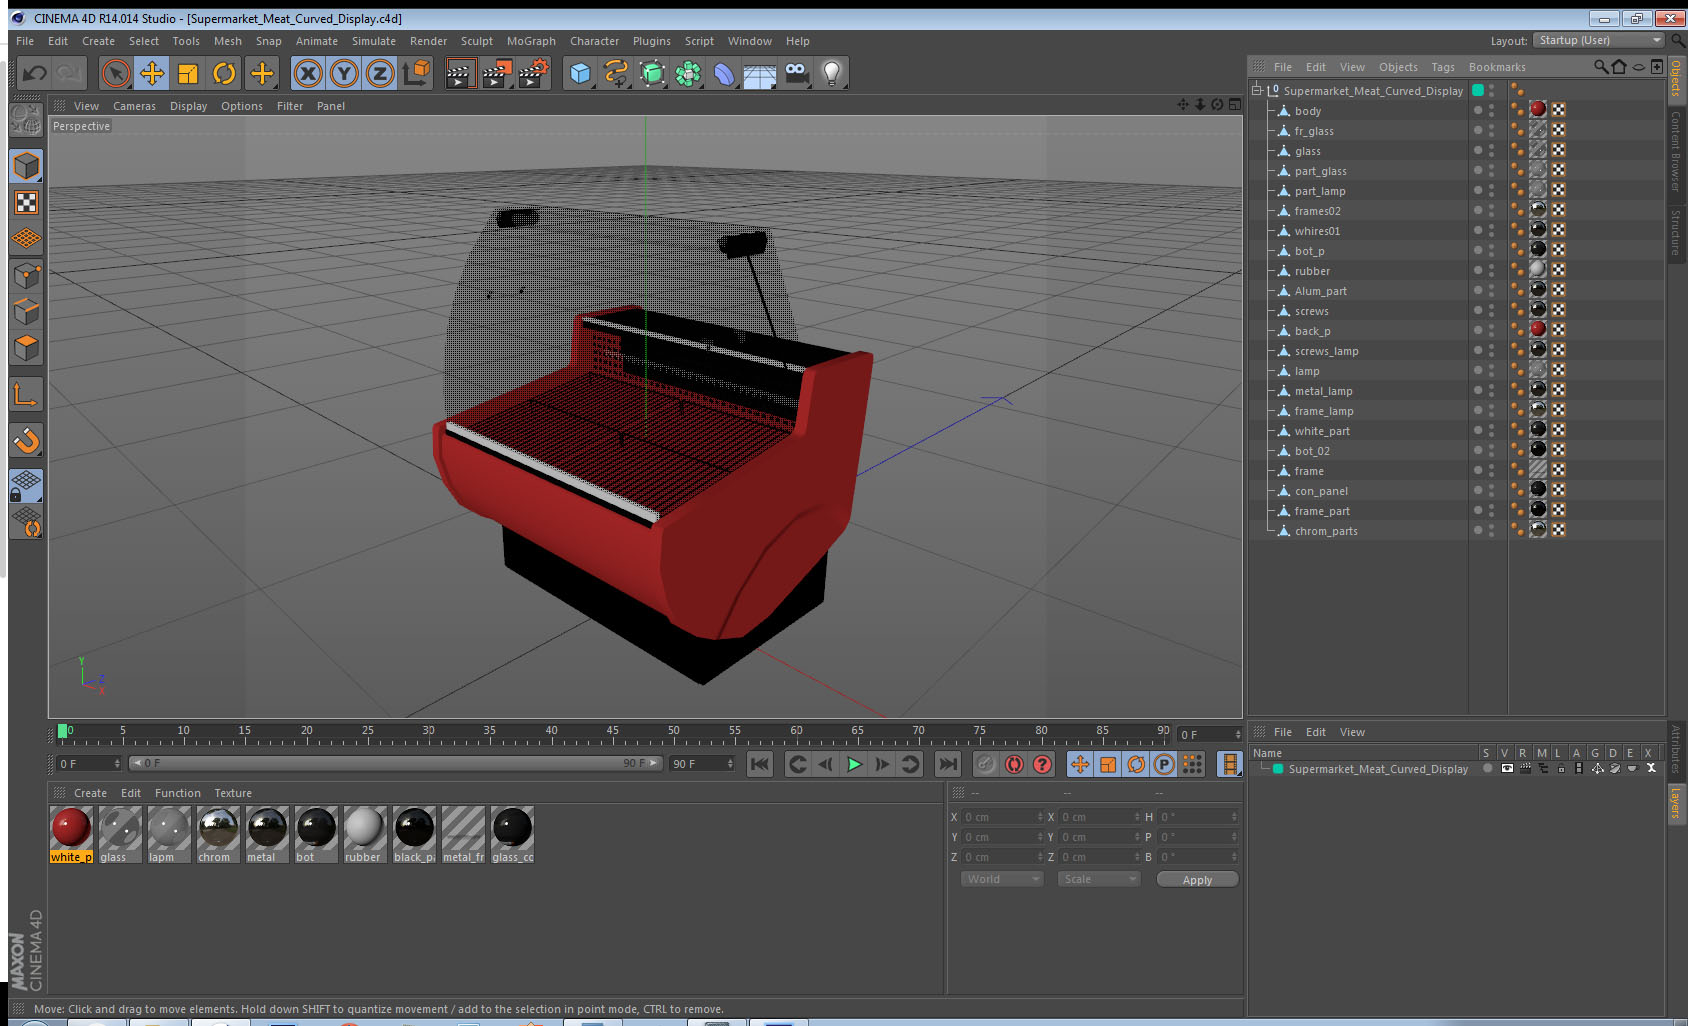Select the white_p red material

[71, 834]
